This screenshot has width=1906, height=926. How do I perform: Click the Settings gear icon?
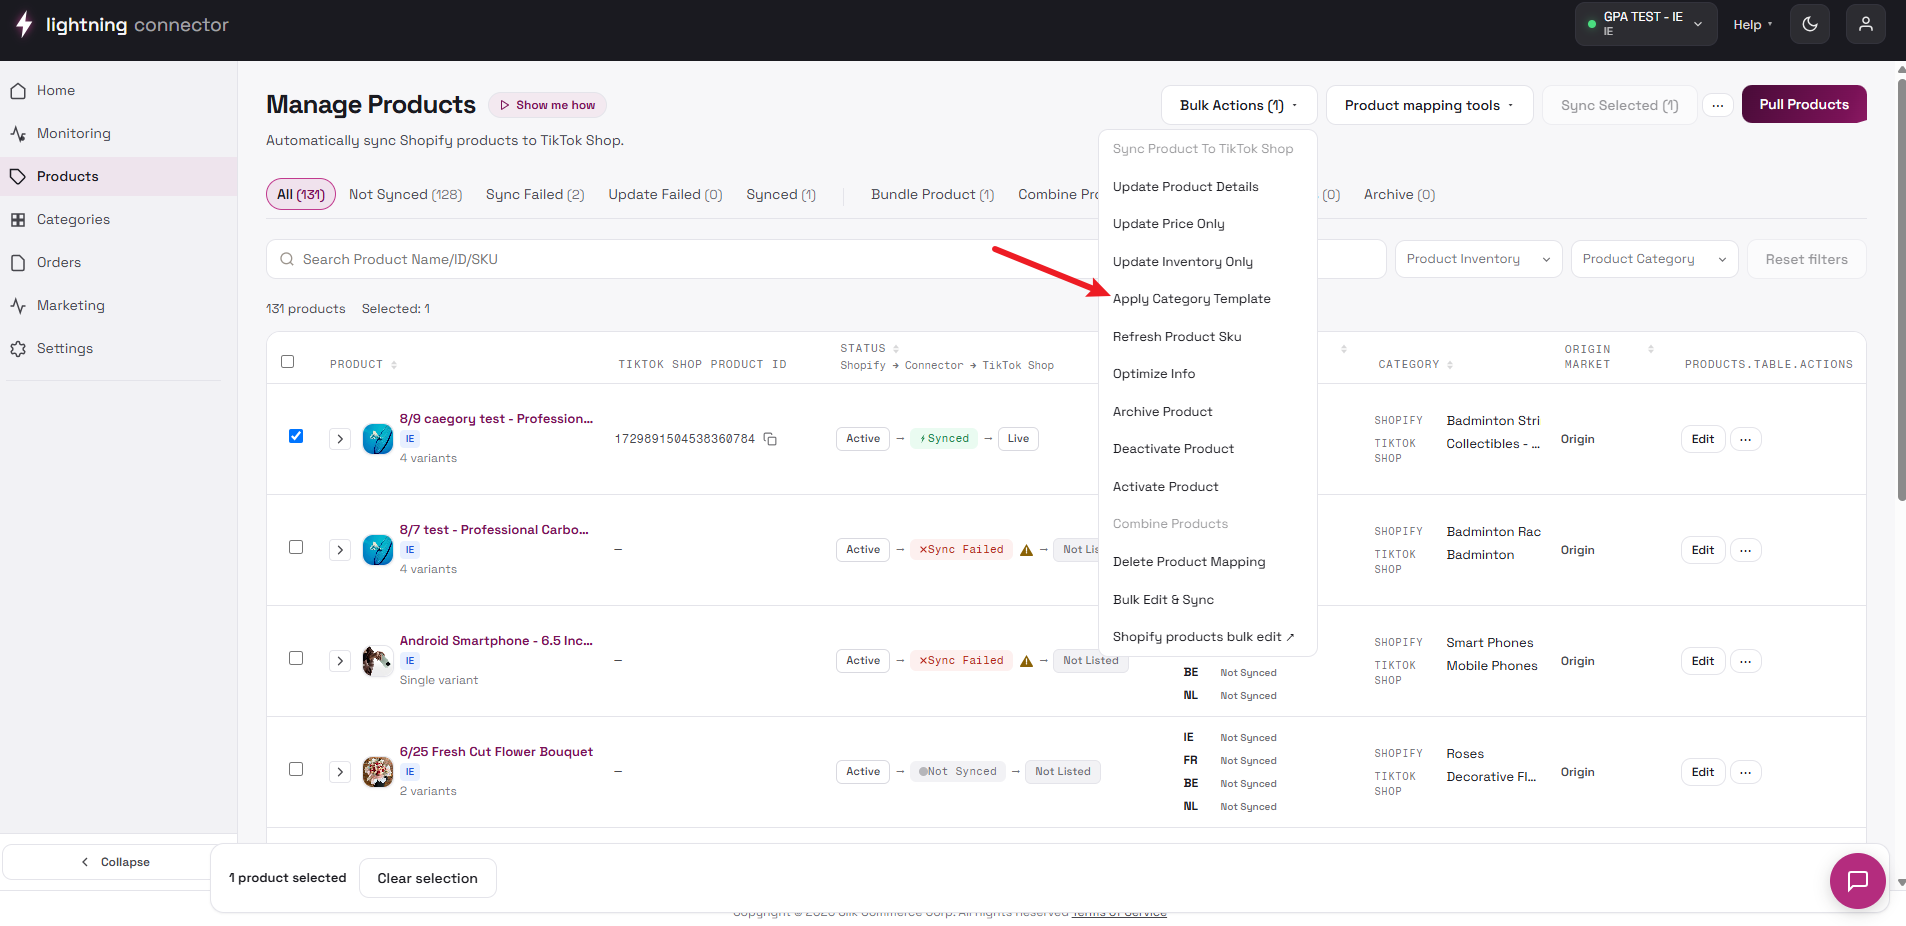click(x=18, y=349)
